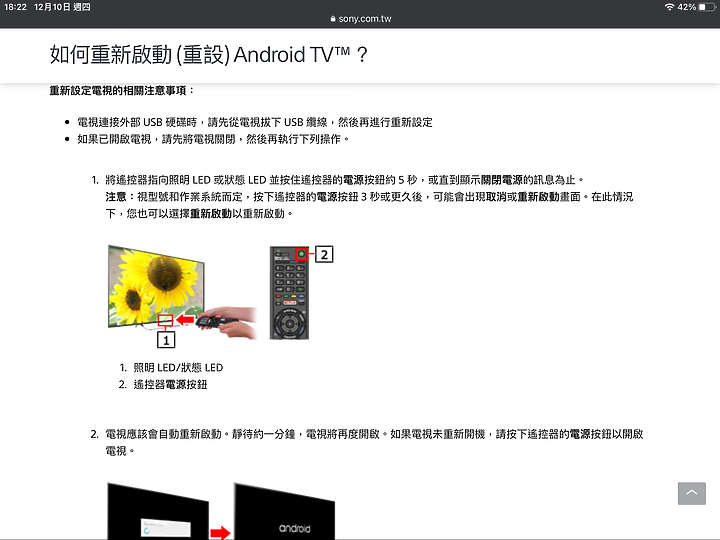Tap the back-to-top arrow button
720x540 pixels.
692,493
